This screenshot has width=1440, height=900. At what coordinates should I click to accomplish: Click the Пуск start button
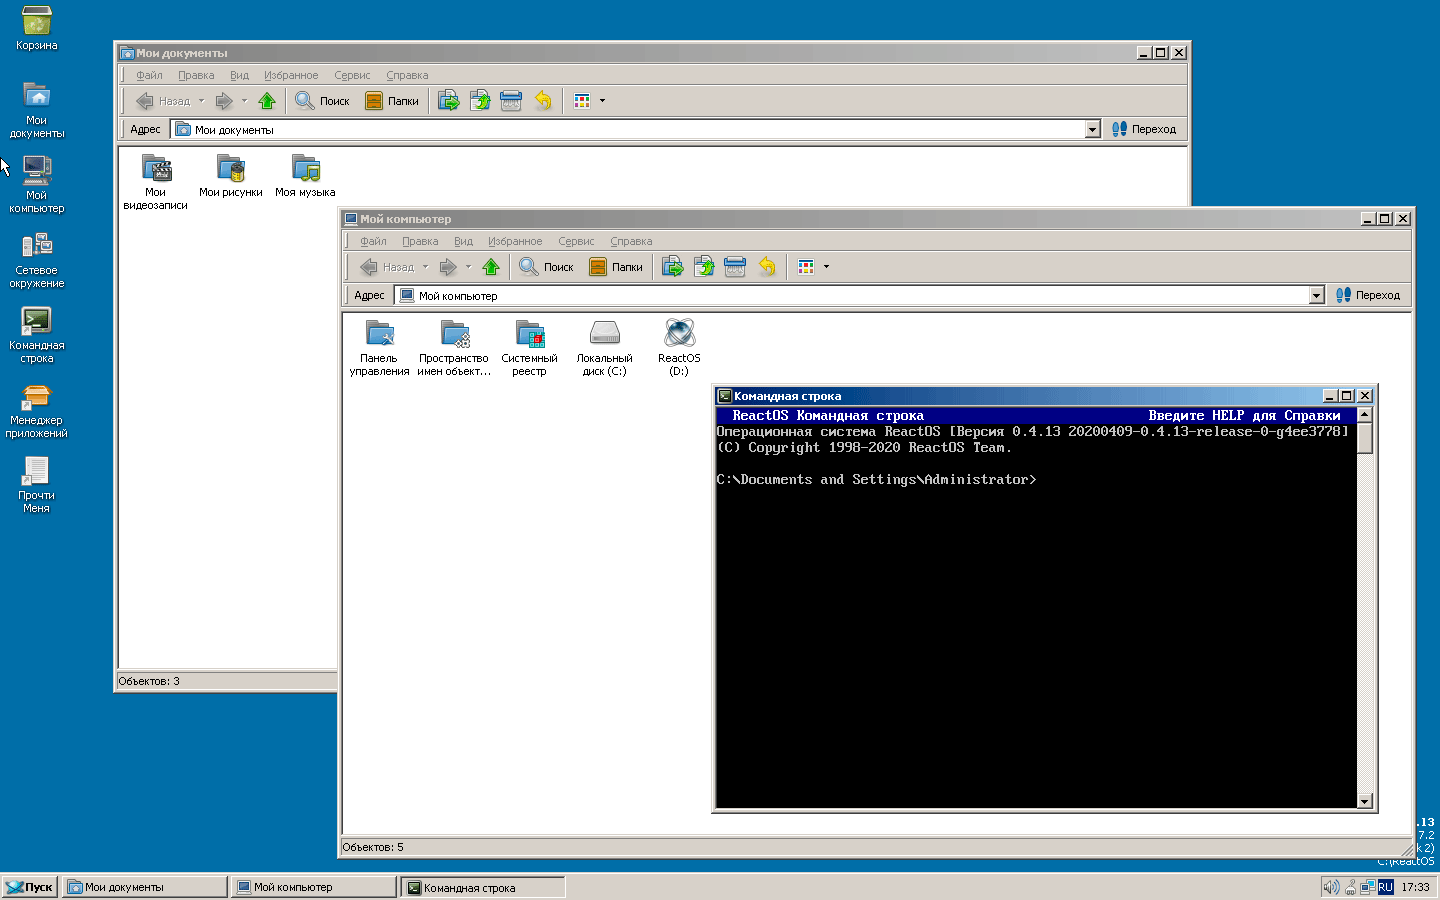30,887
